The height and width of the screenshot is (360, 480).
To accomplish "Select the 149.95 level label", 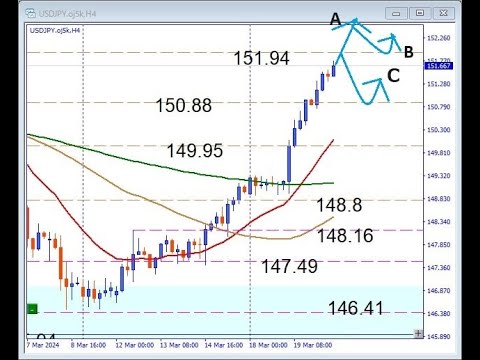I will (195, 151).
